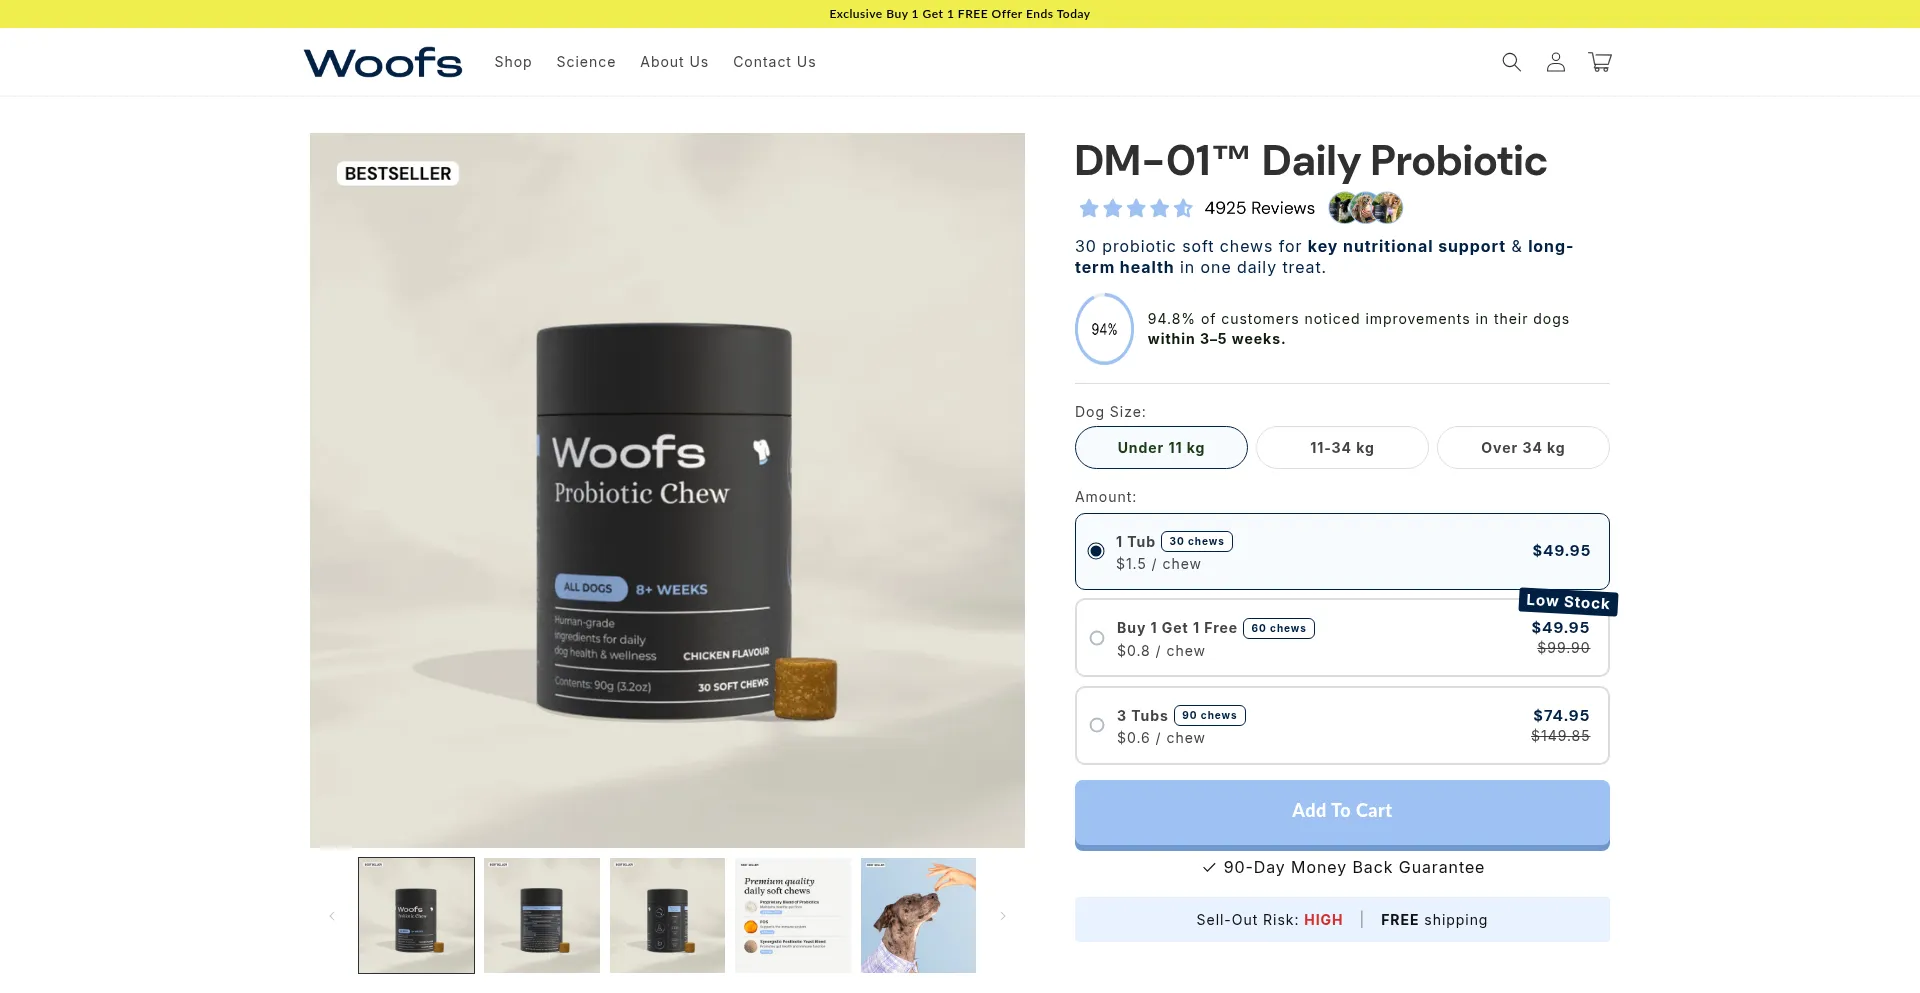Show previous thumbnails with left chevron
The height and width of the screenshot is (993, 1920).
pos(332,916)
